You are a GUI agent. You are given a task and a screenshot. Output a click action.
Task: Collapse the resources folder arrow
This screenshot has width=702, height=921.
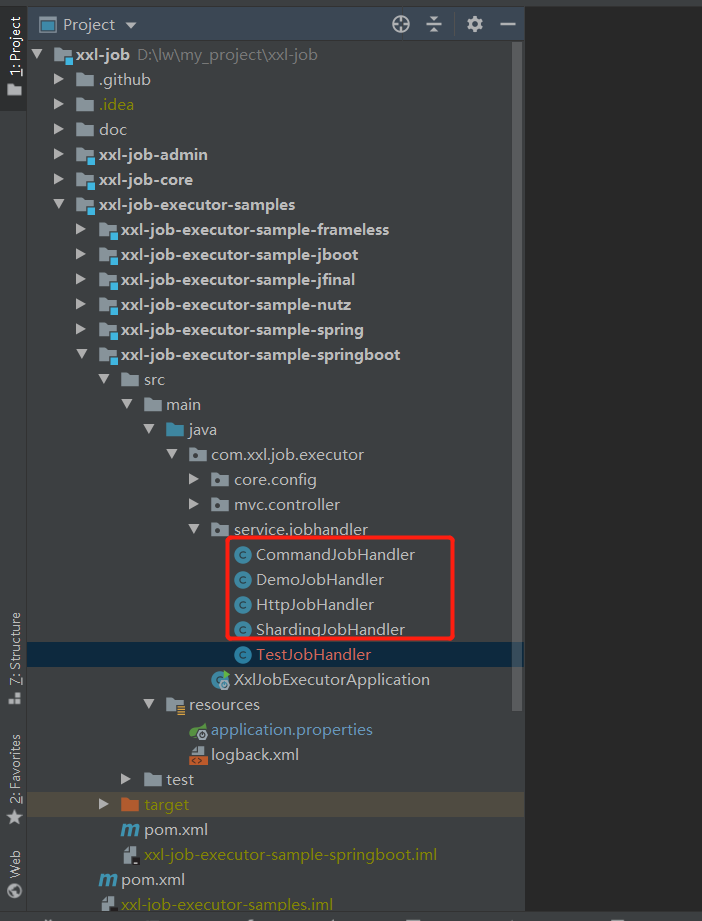(x=149, y=704)
